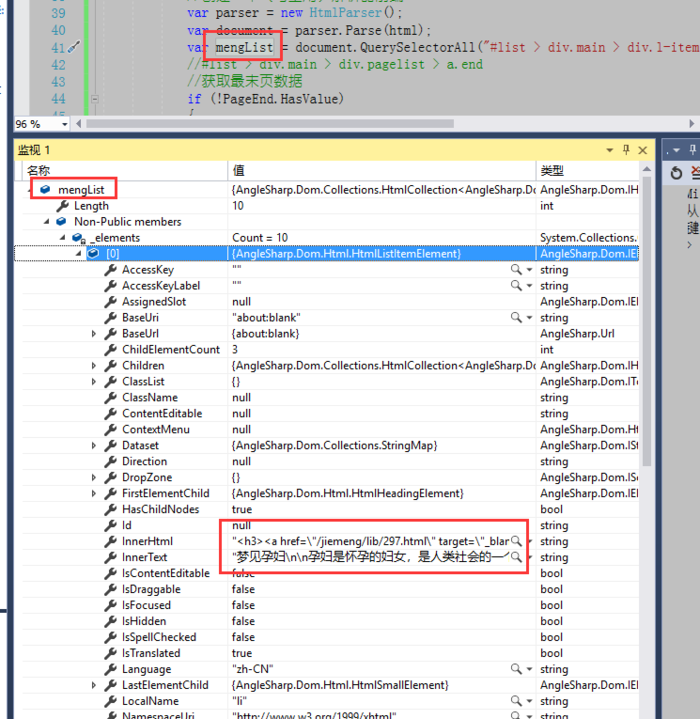Screen dimensions: 700x719
Task: Open the Watch 1 window options dropdown
Action: point(610,150)
